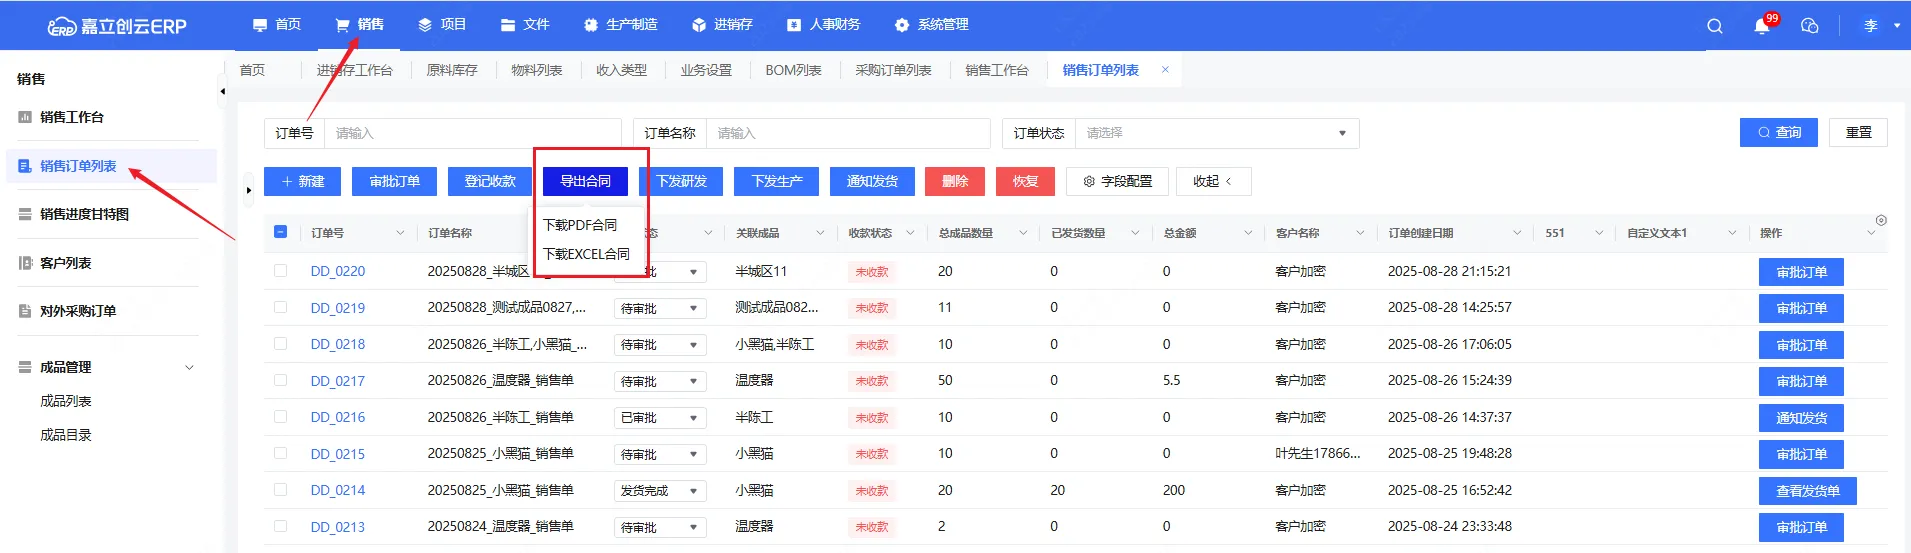This screenshot has height=553, width=1911.
Task: Choose 下载PDF合同 from the menu
Action: click(580, 225)
